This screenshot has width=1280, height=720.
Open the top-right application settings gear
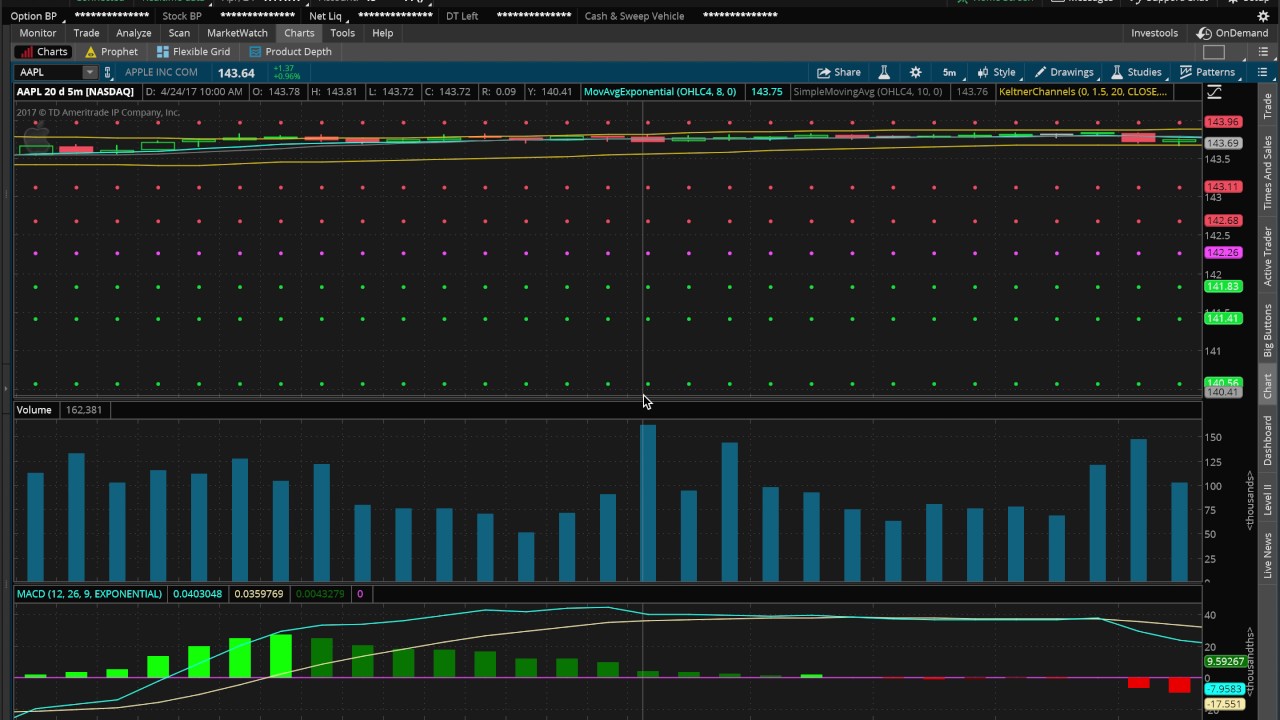coord(1263,16)
